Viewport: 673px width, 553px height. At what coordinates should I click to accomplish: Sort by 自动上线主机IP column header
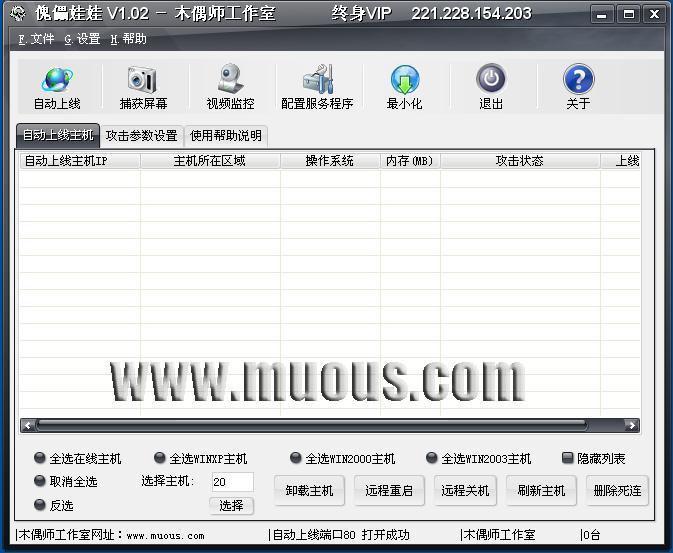pos(80,161)
